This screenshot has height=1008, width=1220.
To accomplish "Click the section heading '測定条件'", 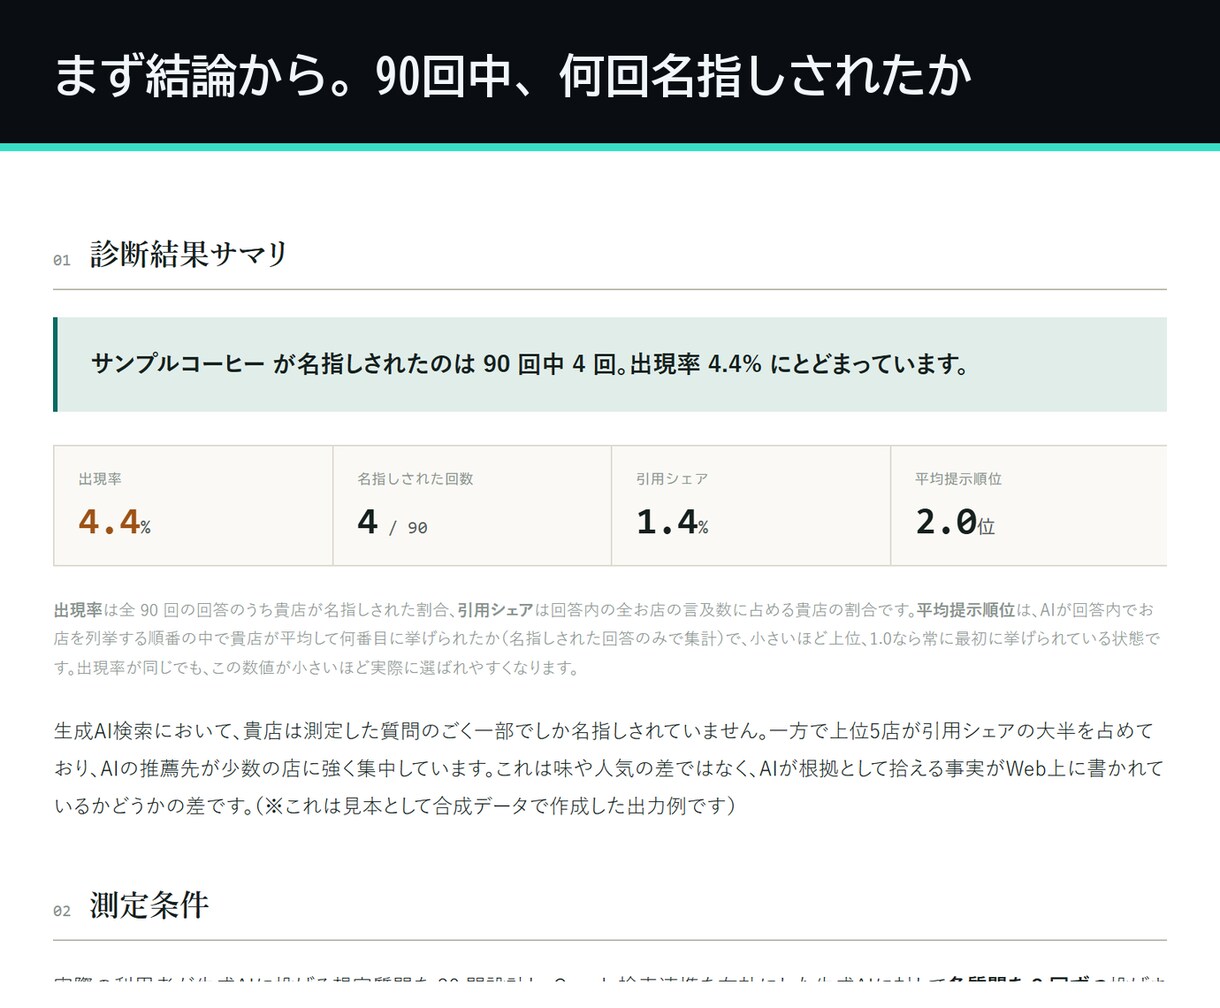I will point(149,905).
